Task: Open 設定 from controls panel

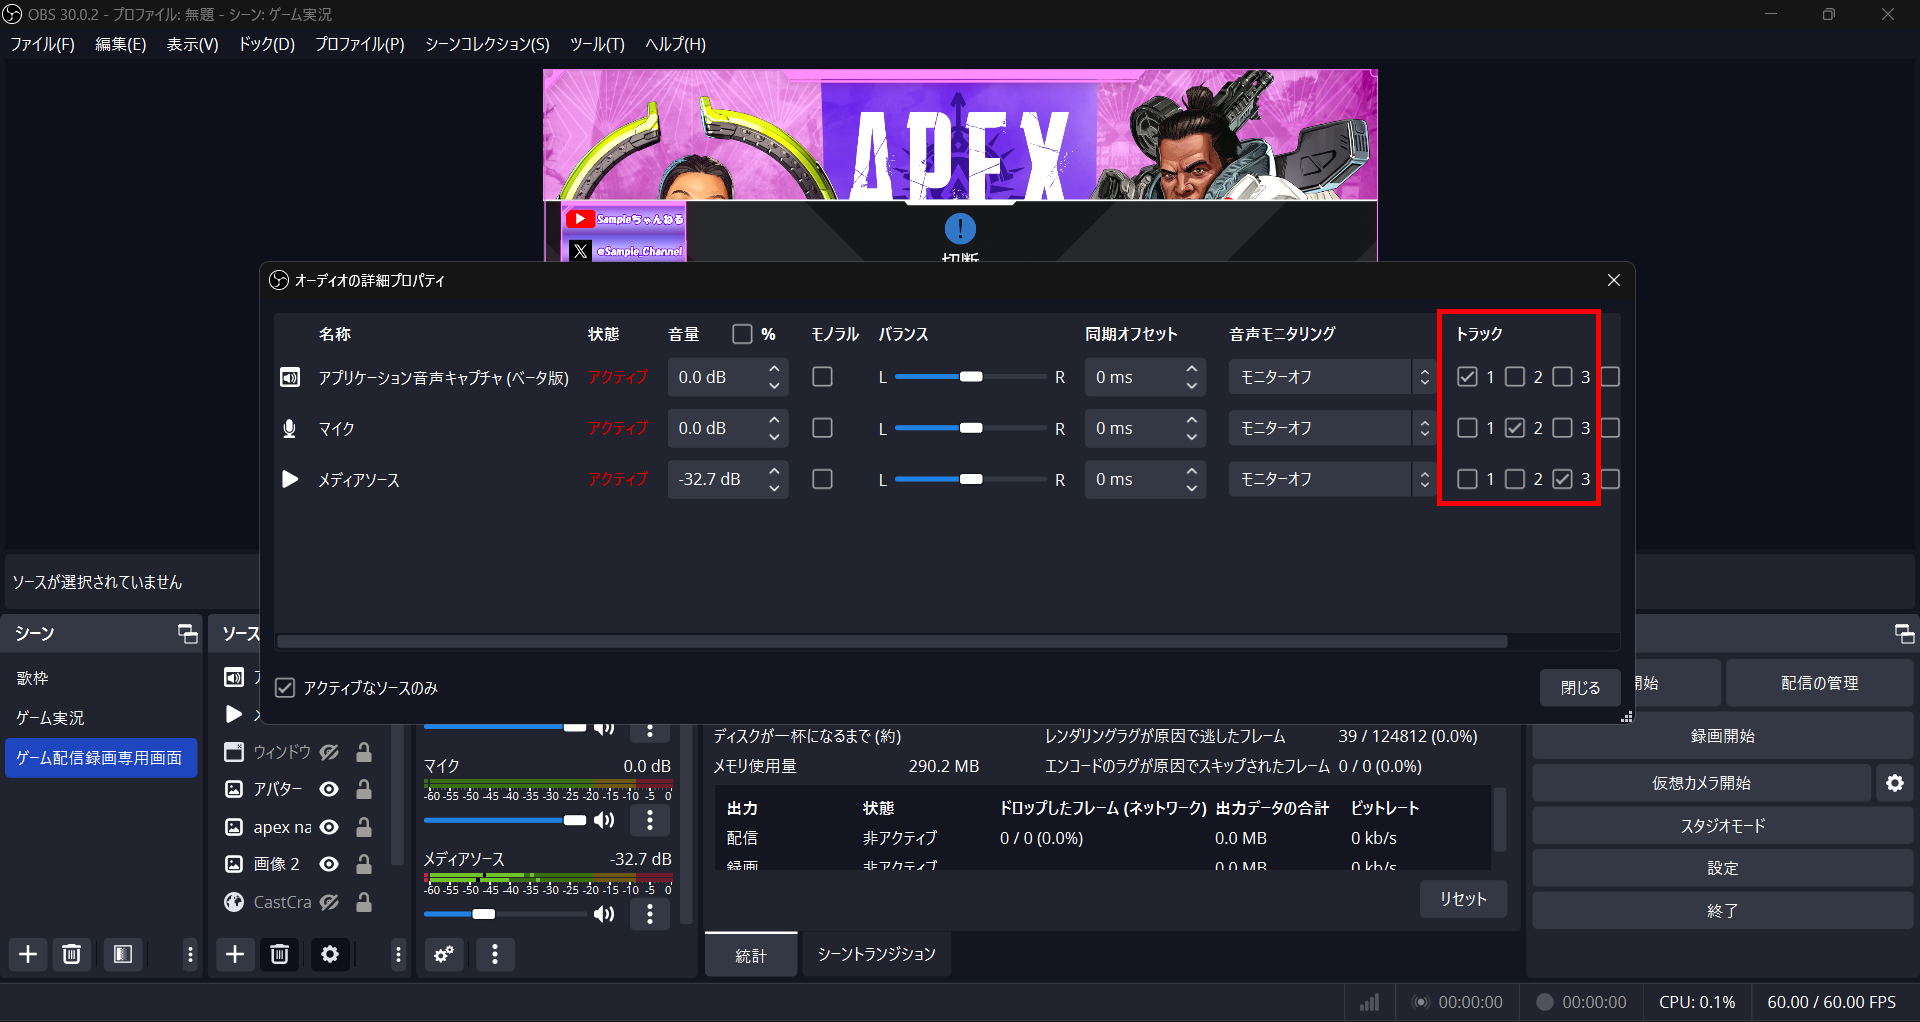Action: (x=1722, y=869)
